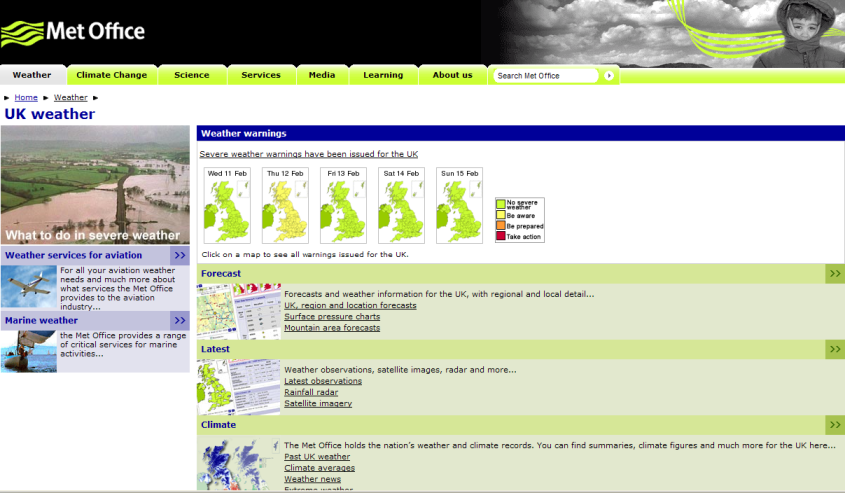Open the severe weather warnings issued link

coord(309,154)
